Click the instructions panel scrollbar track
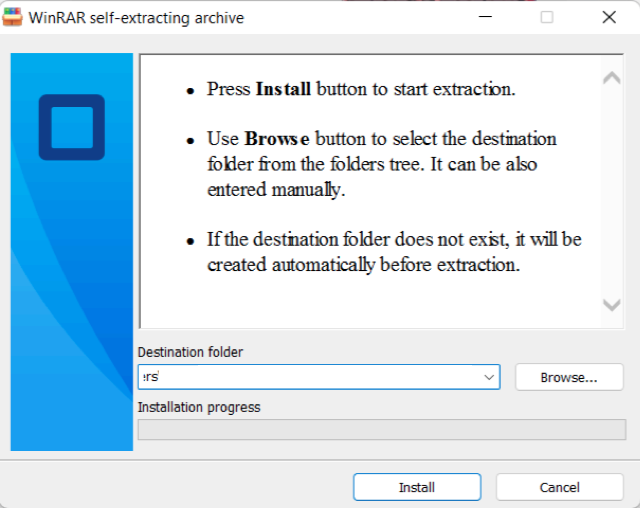The width and height of the screenshot is (640, 508). tap(612, 190)
